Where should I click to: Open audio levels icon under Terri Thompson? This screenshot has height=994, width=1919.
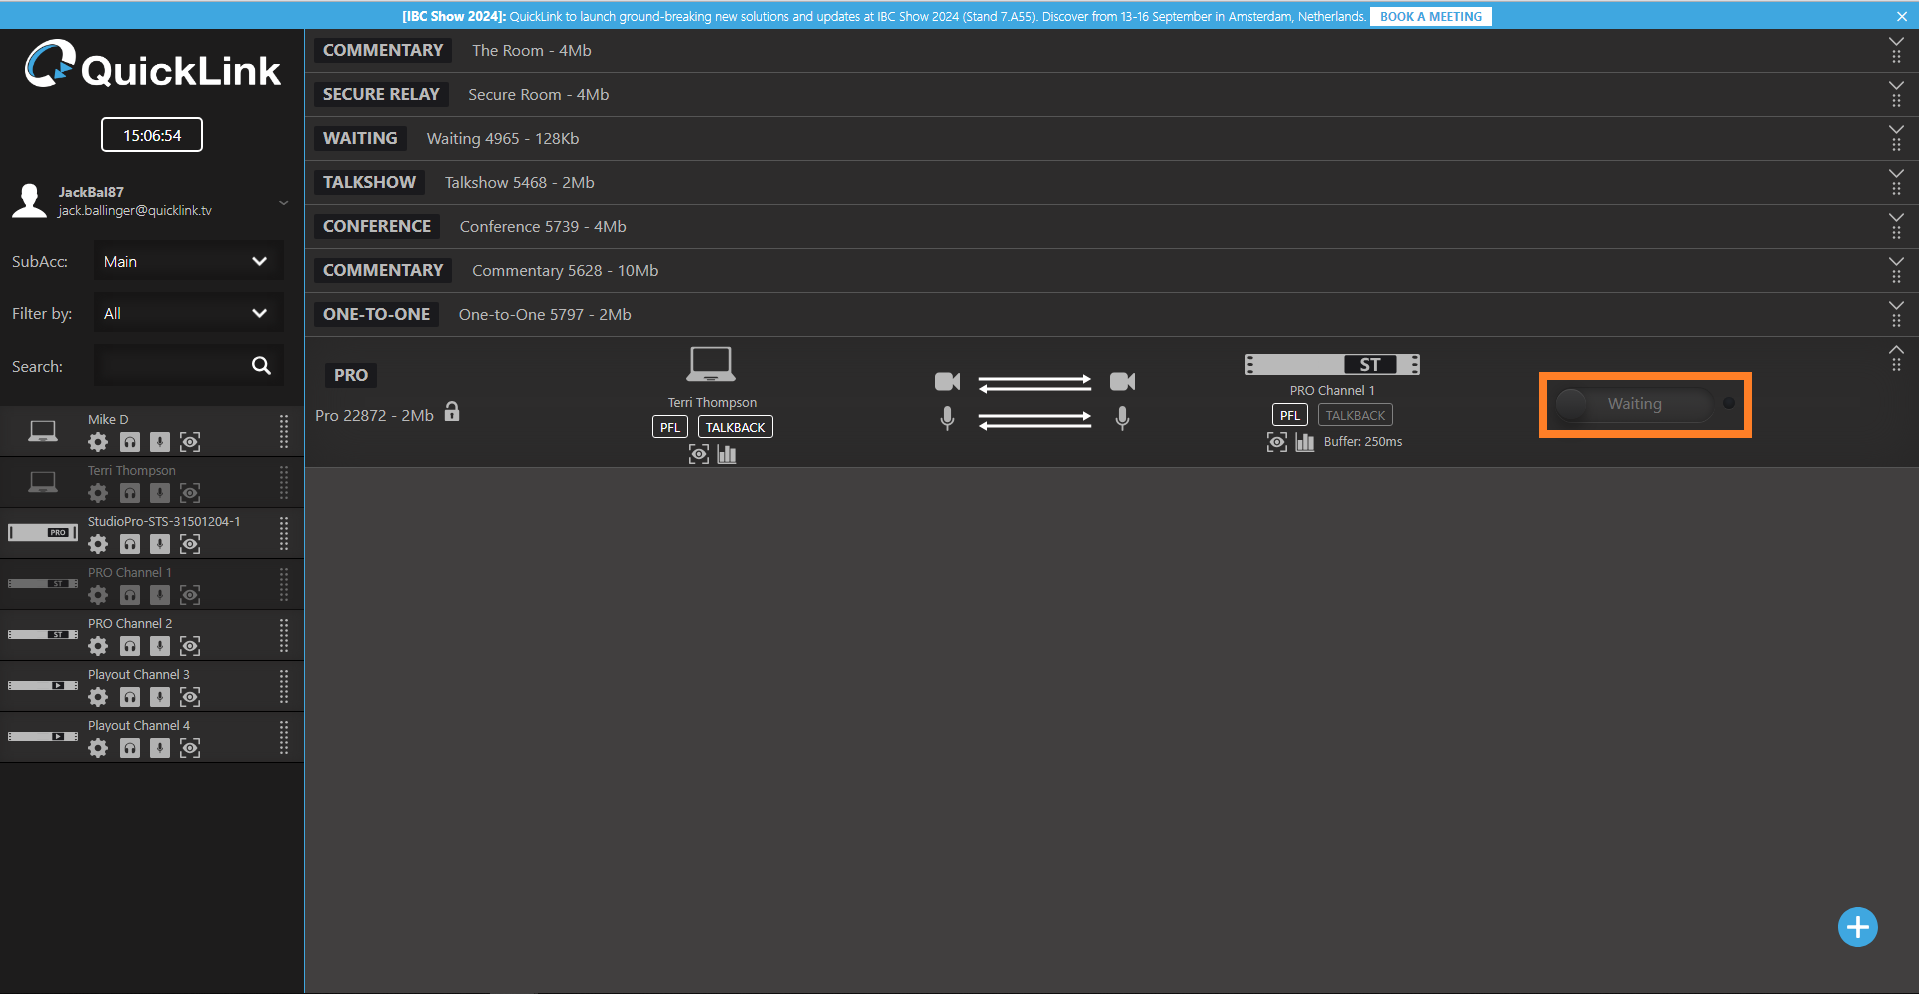[727, 455]
